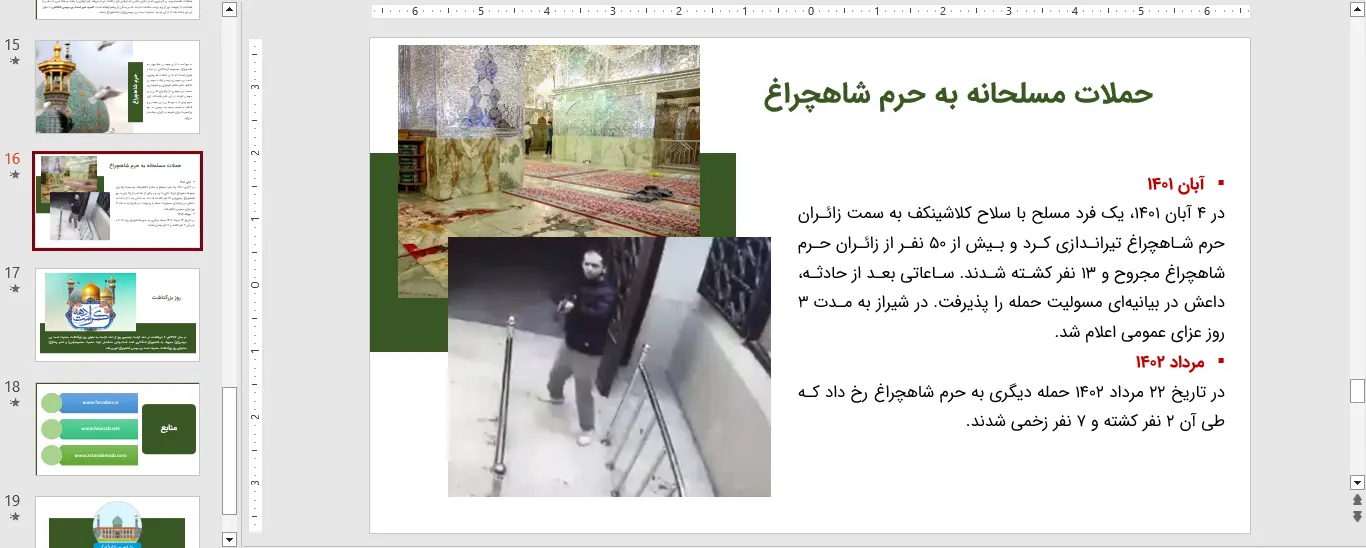1366x548 pixels.
Task: Click the horizontal ruler above the slide
Action: (x=811, y=12)
